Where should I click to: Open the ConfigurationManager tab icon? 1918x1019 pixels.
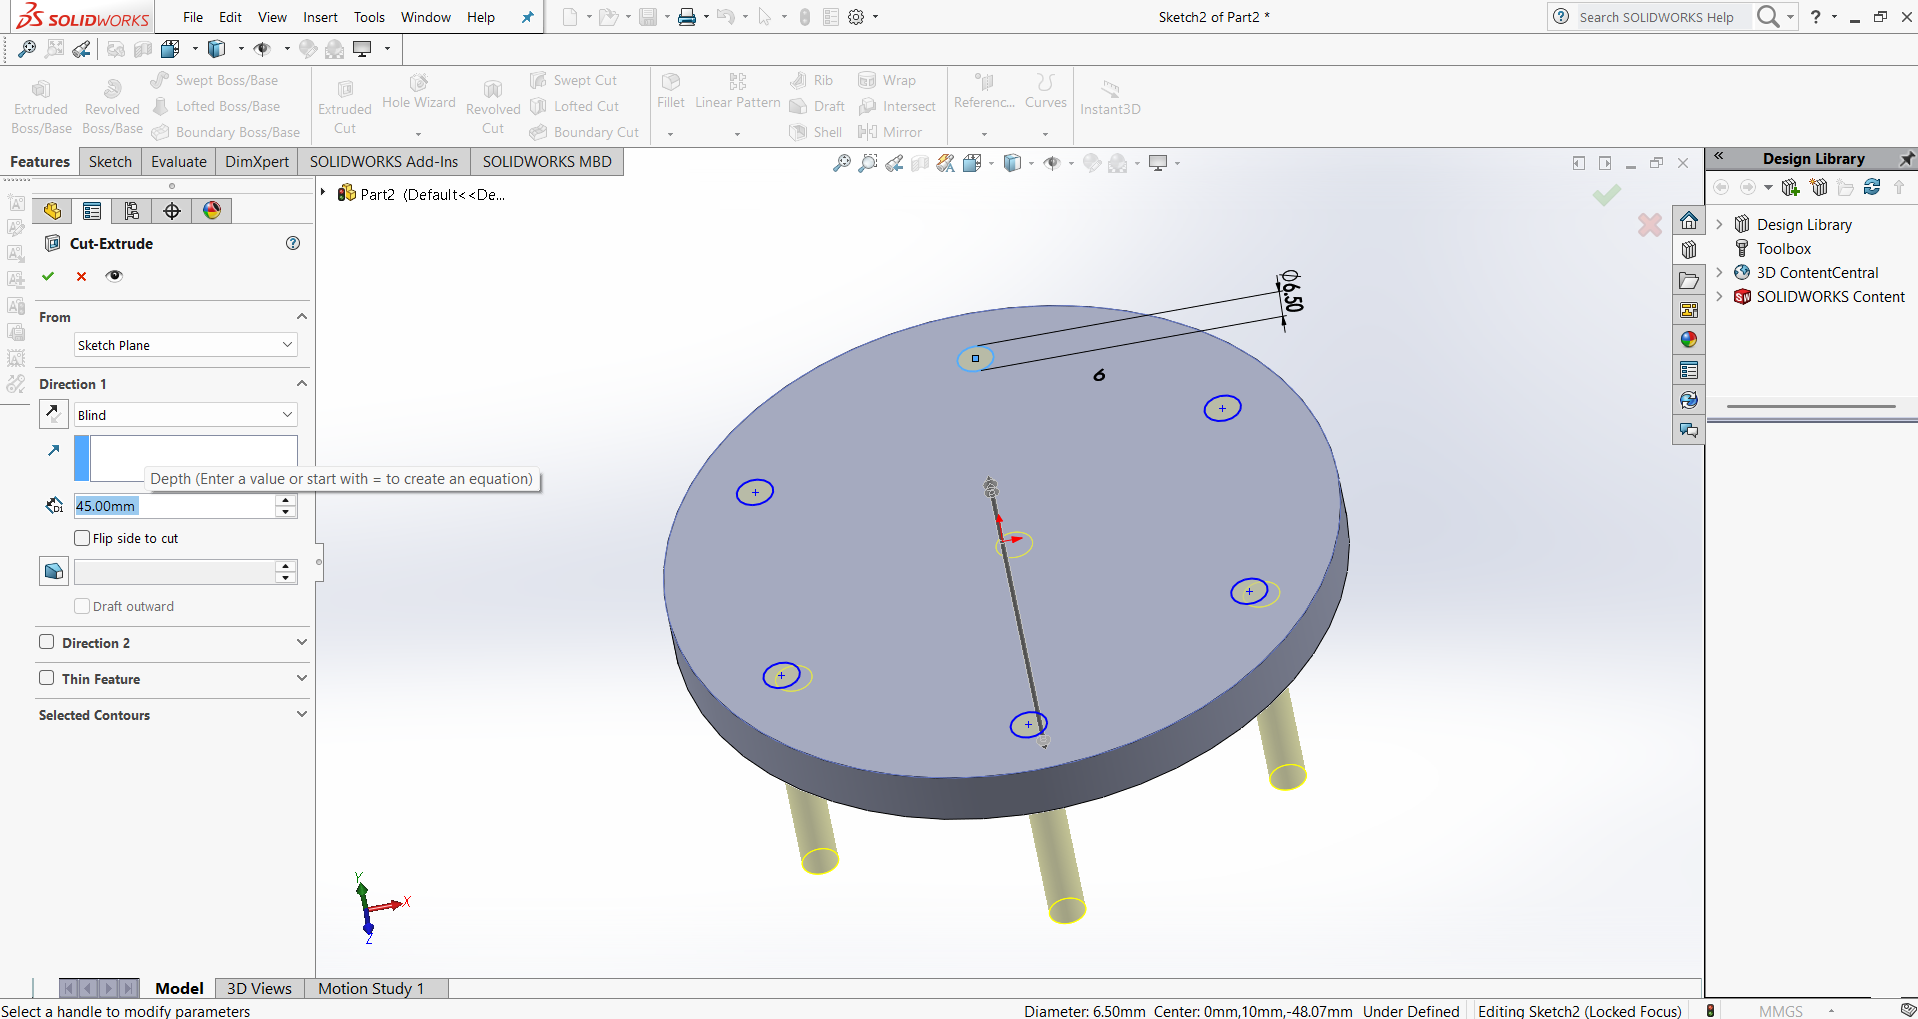(x=132, y=211)
